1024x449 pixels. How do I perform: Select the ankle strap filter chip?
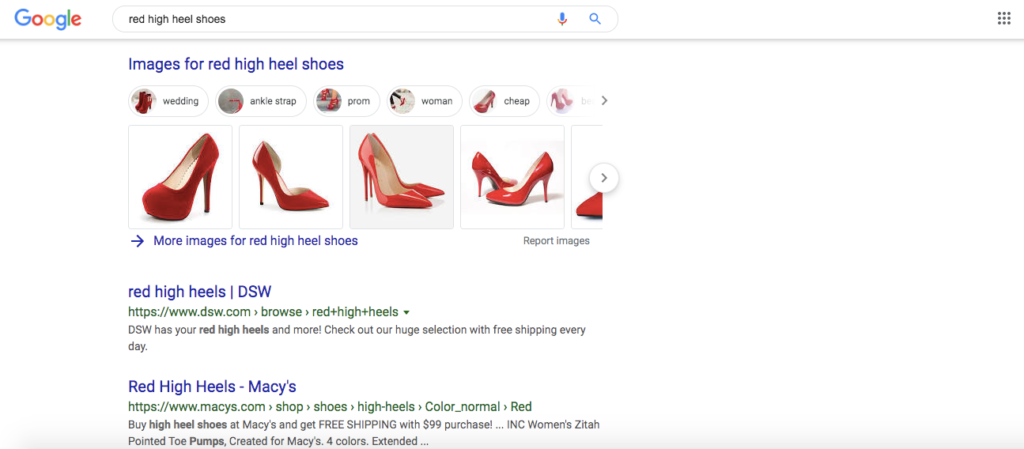click(261, 101)
